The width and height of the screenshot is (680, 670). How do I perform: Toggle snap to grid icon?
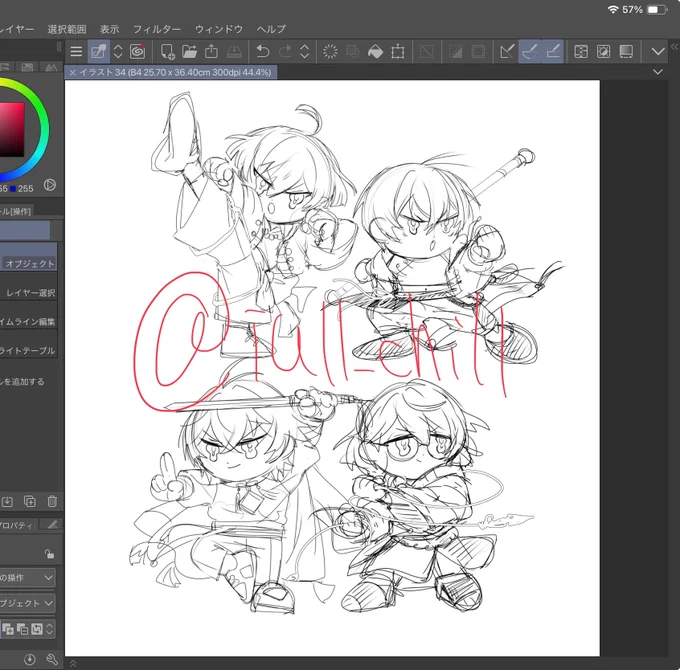click(552, 52)
